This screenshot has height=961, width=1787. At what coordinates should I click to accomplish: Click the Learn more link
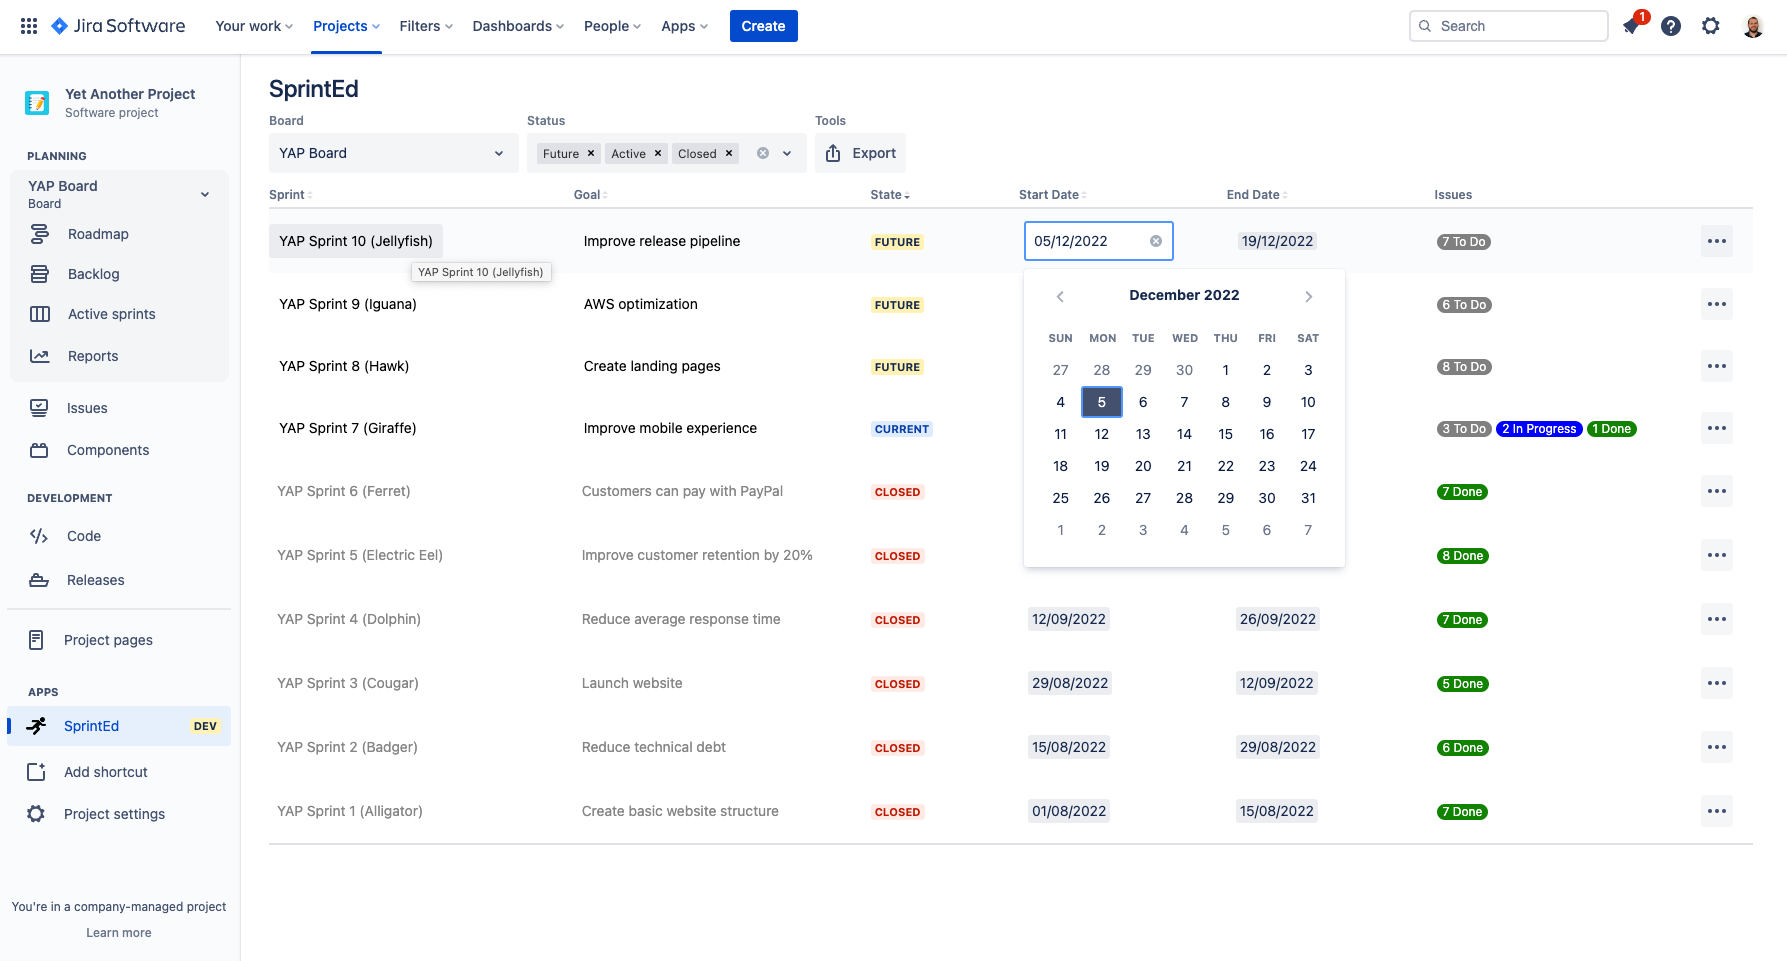coord(119,933)
